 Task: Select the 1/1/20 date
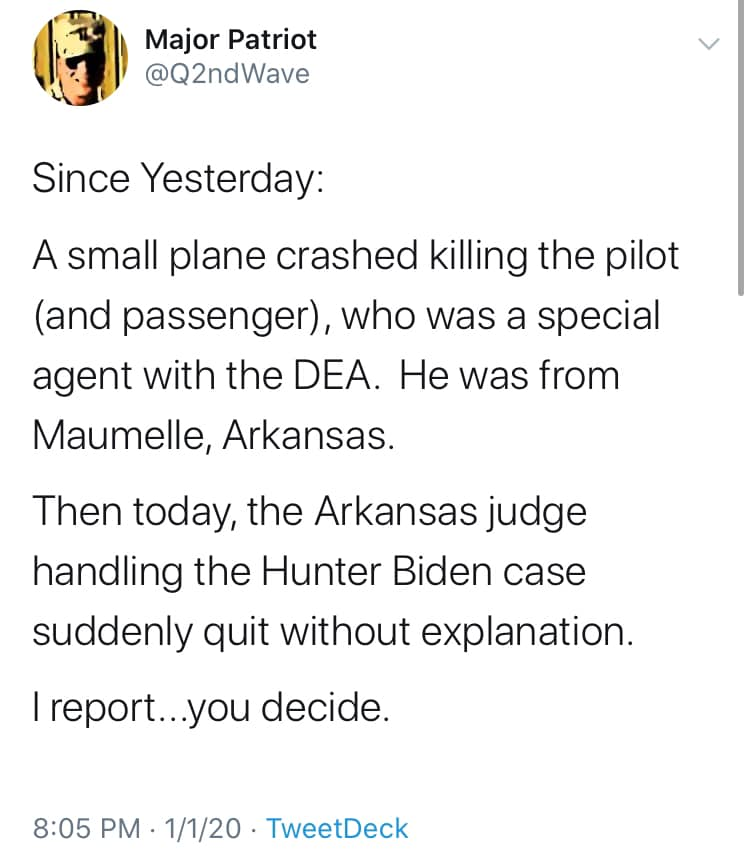pos(202,828)
